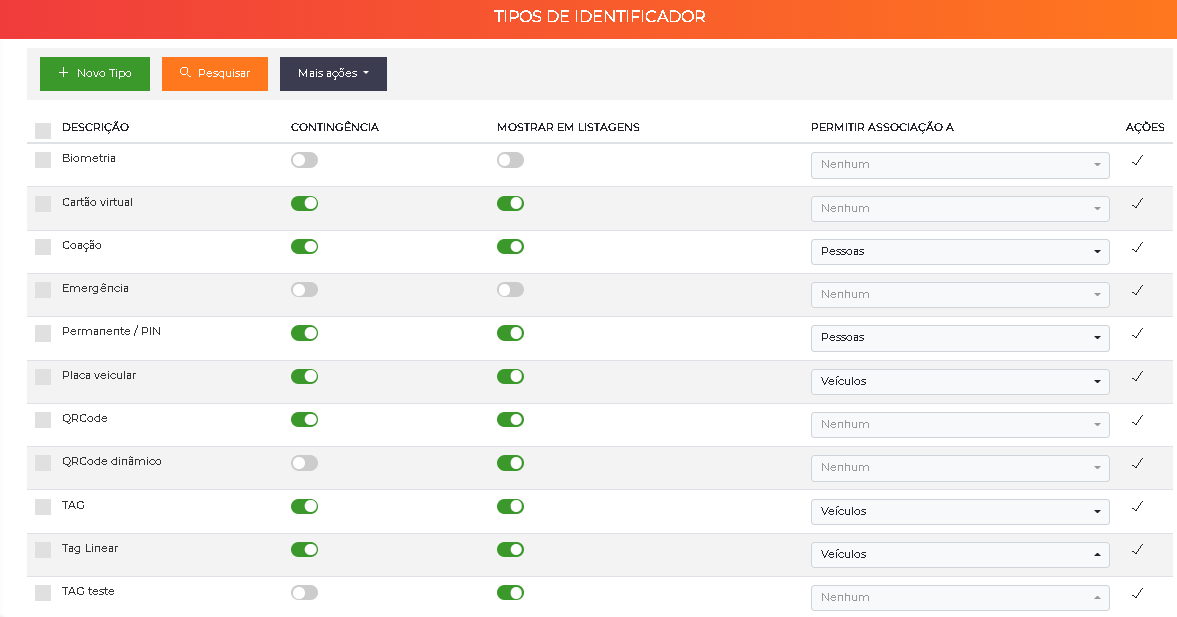Turn off listing display for Tag Linear
This screenshot has width=1177, height=617.
510,549
